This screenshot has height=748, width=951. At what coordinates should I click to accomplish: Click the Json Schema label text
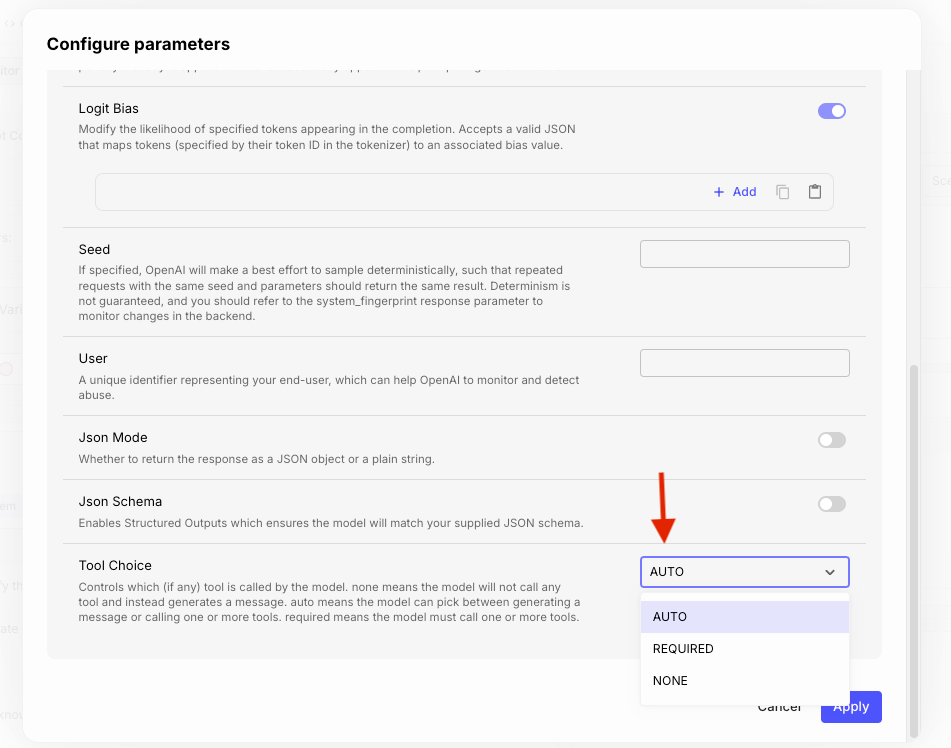tap(120, 502)
